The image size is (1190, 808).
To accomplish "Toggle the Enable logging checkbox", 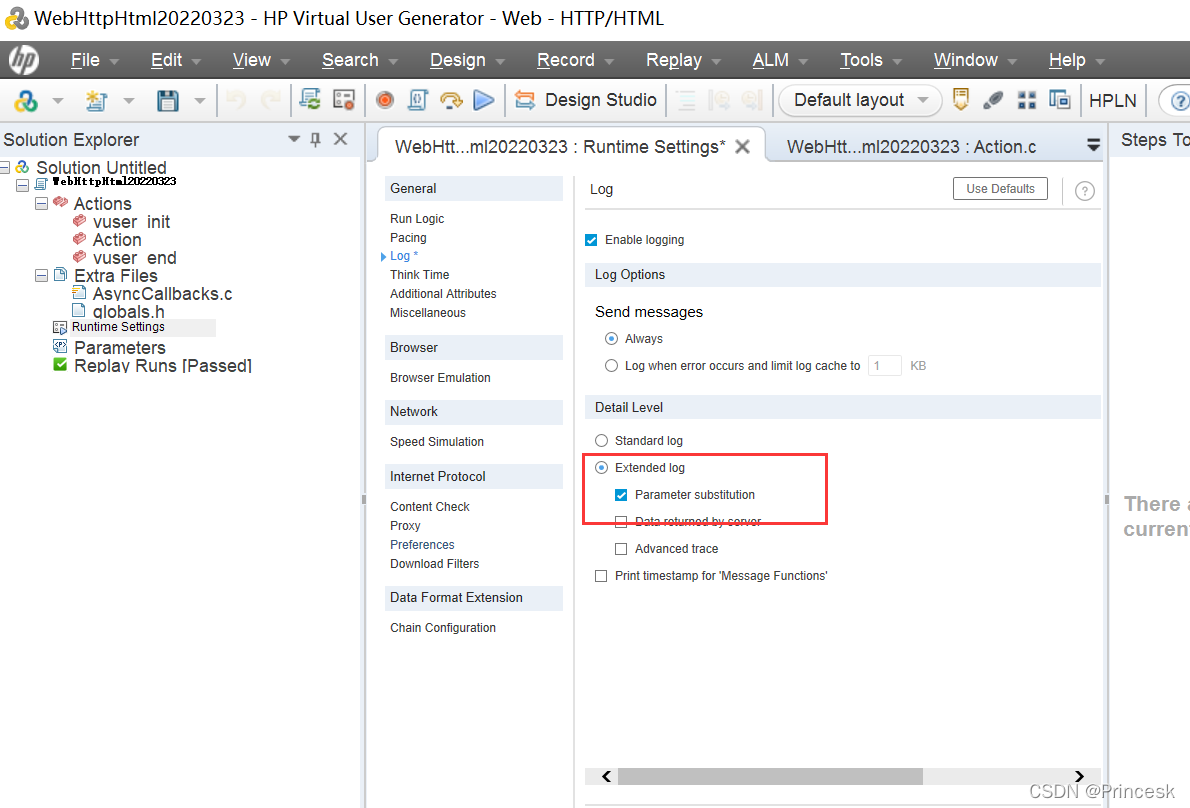I will tap(591, 240).
